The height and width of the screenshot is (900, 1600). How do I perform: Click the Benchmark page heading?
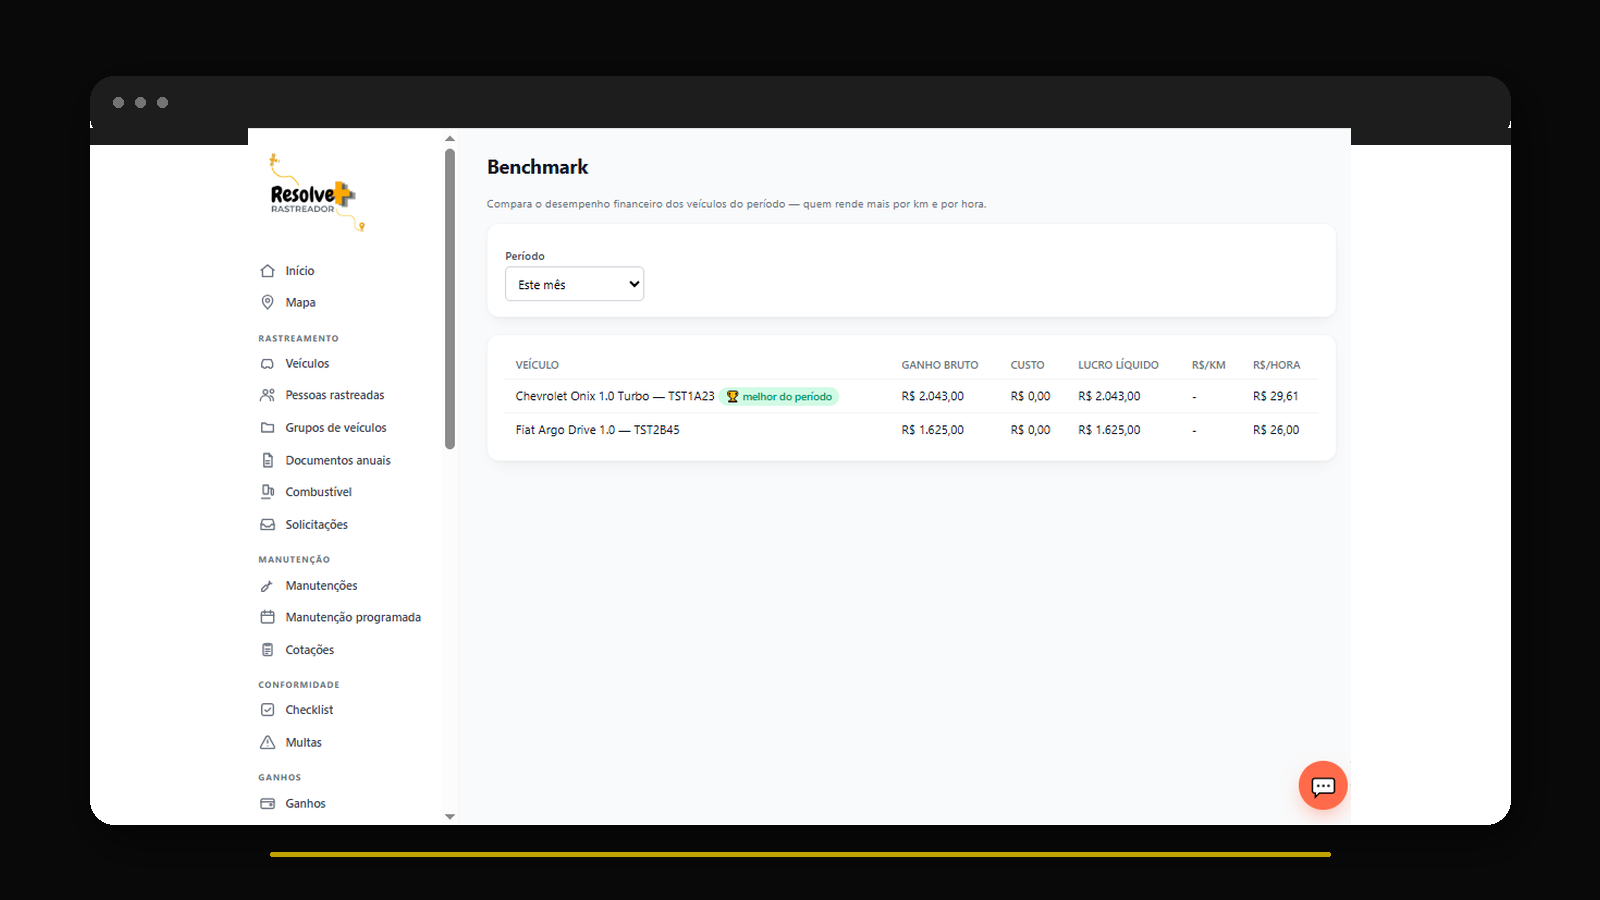pos(537,167)
